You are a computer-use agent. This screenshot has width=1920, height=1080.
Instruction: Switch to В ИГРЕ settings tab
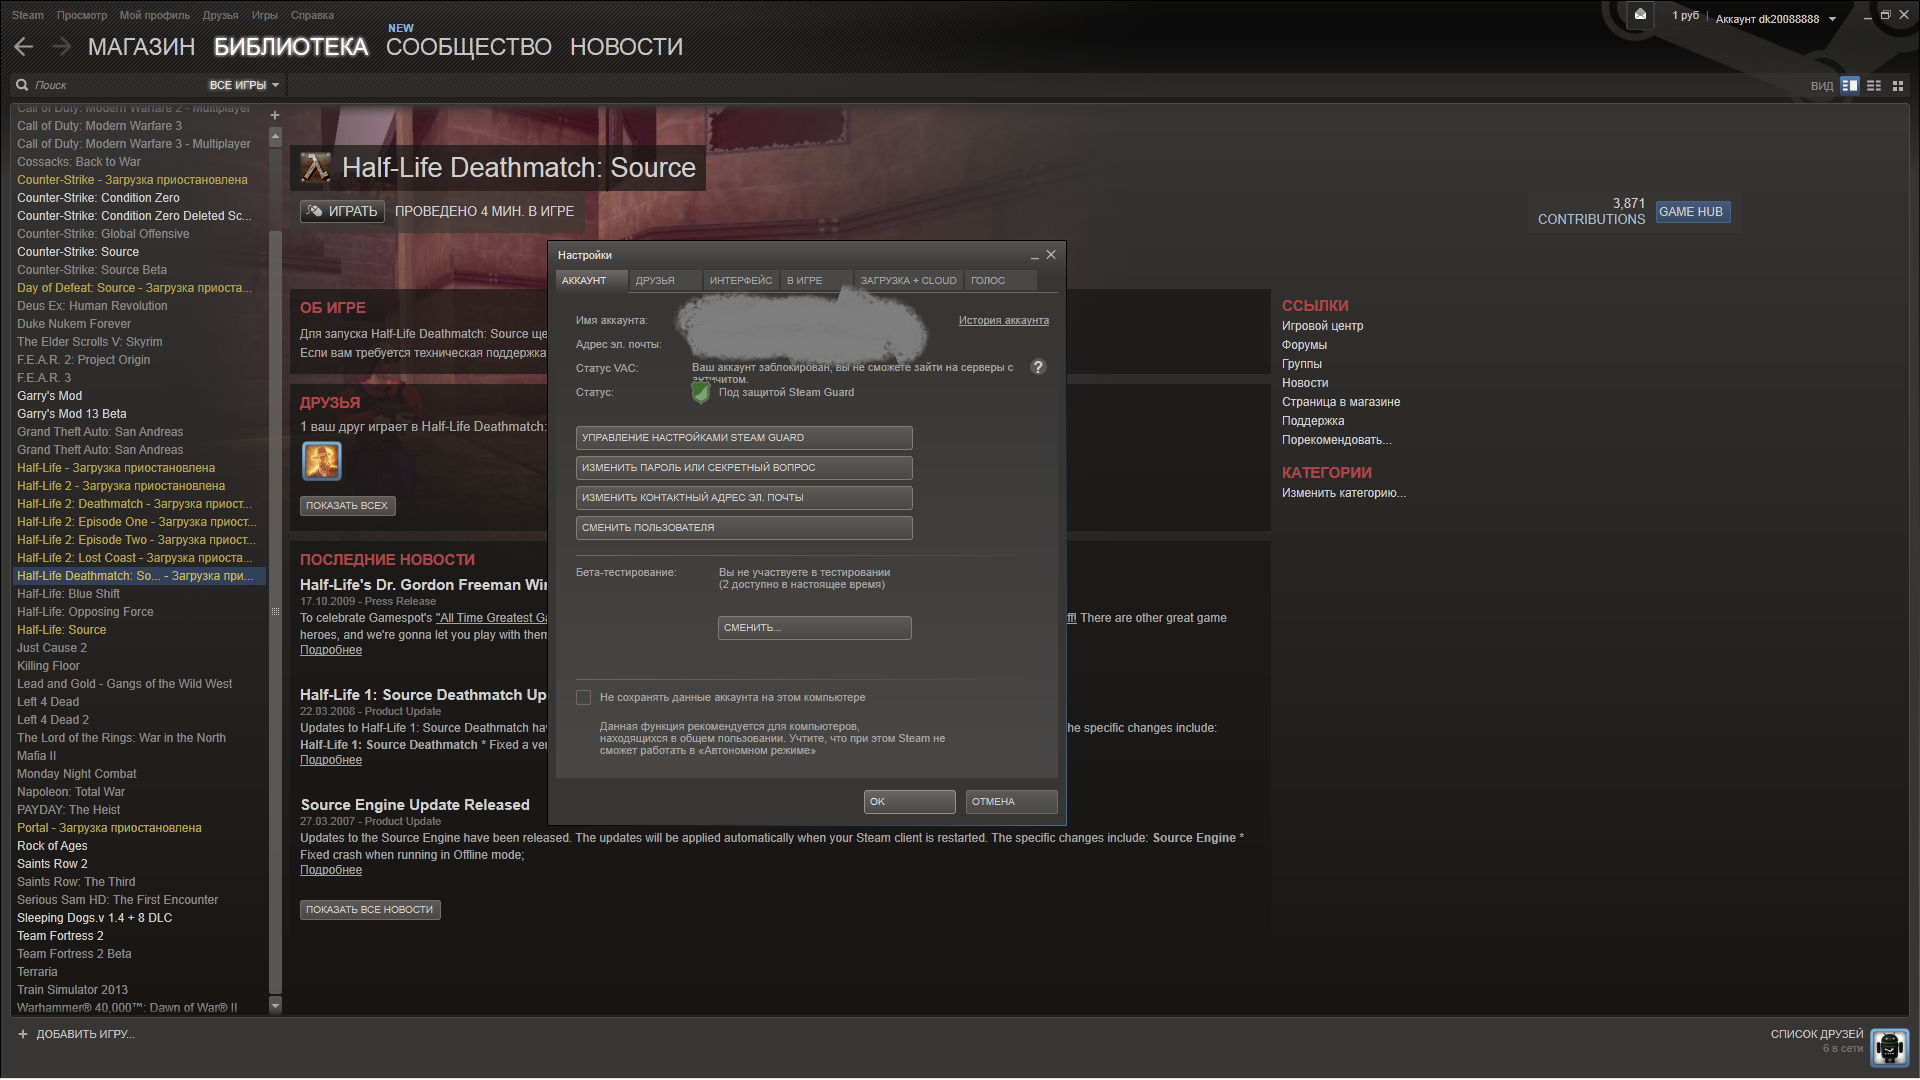[x=816, y=281]
